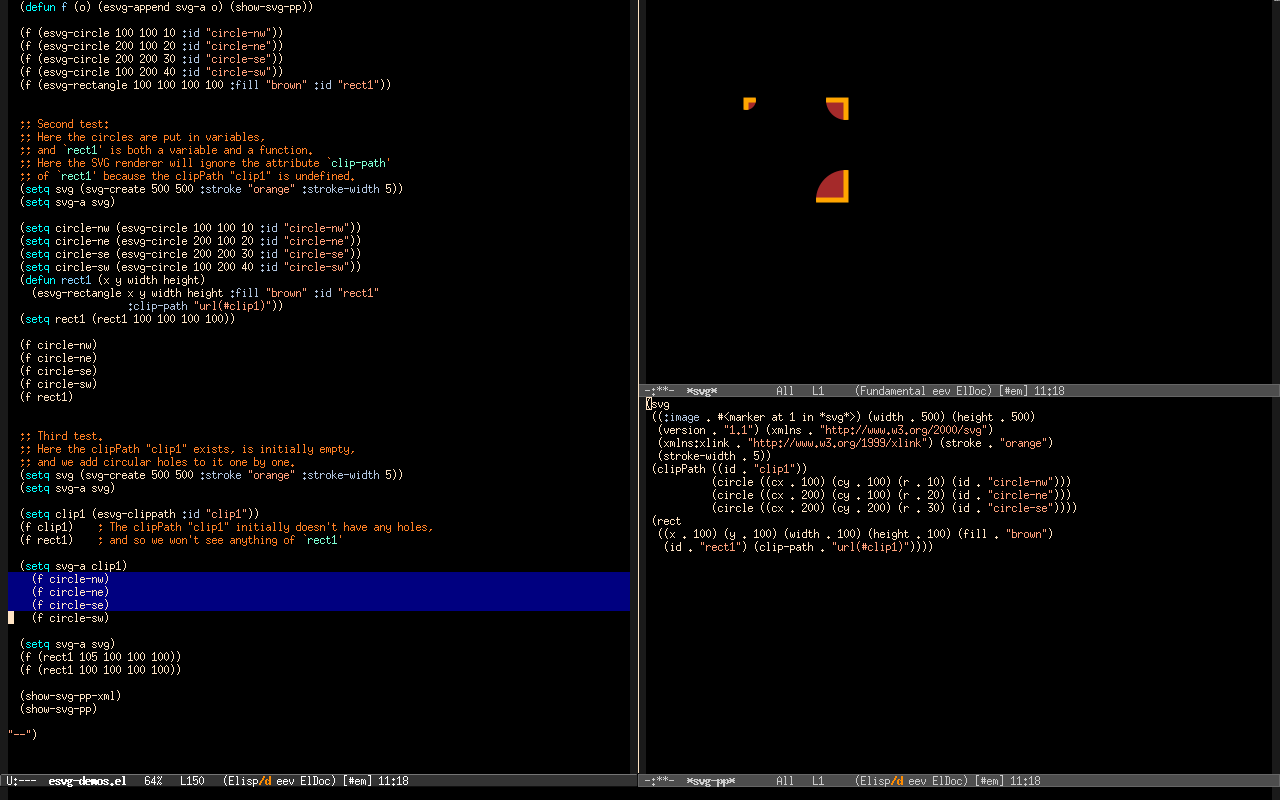This screenshot has width=1280, height=800.
Task: Click the (setq clip1 (esvg-clippath ...)) line
Action: (x=139, y=514)
